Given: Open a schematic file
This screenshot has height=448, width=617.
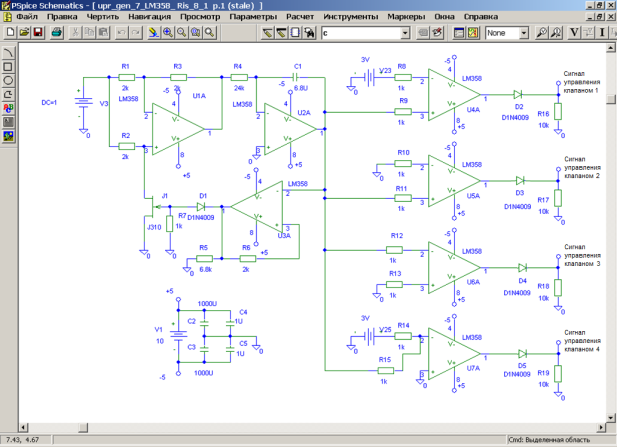Looking at the screenshot, I should [x=24, y=32].
